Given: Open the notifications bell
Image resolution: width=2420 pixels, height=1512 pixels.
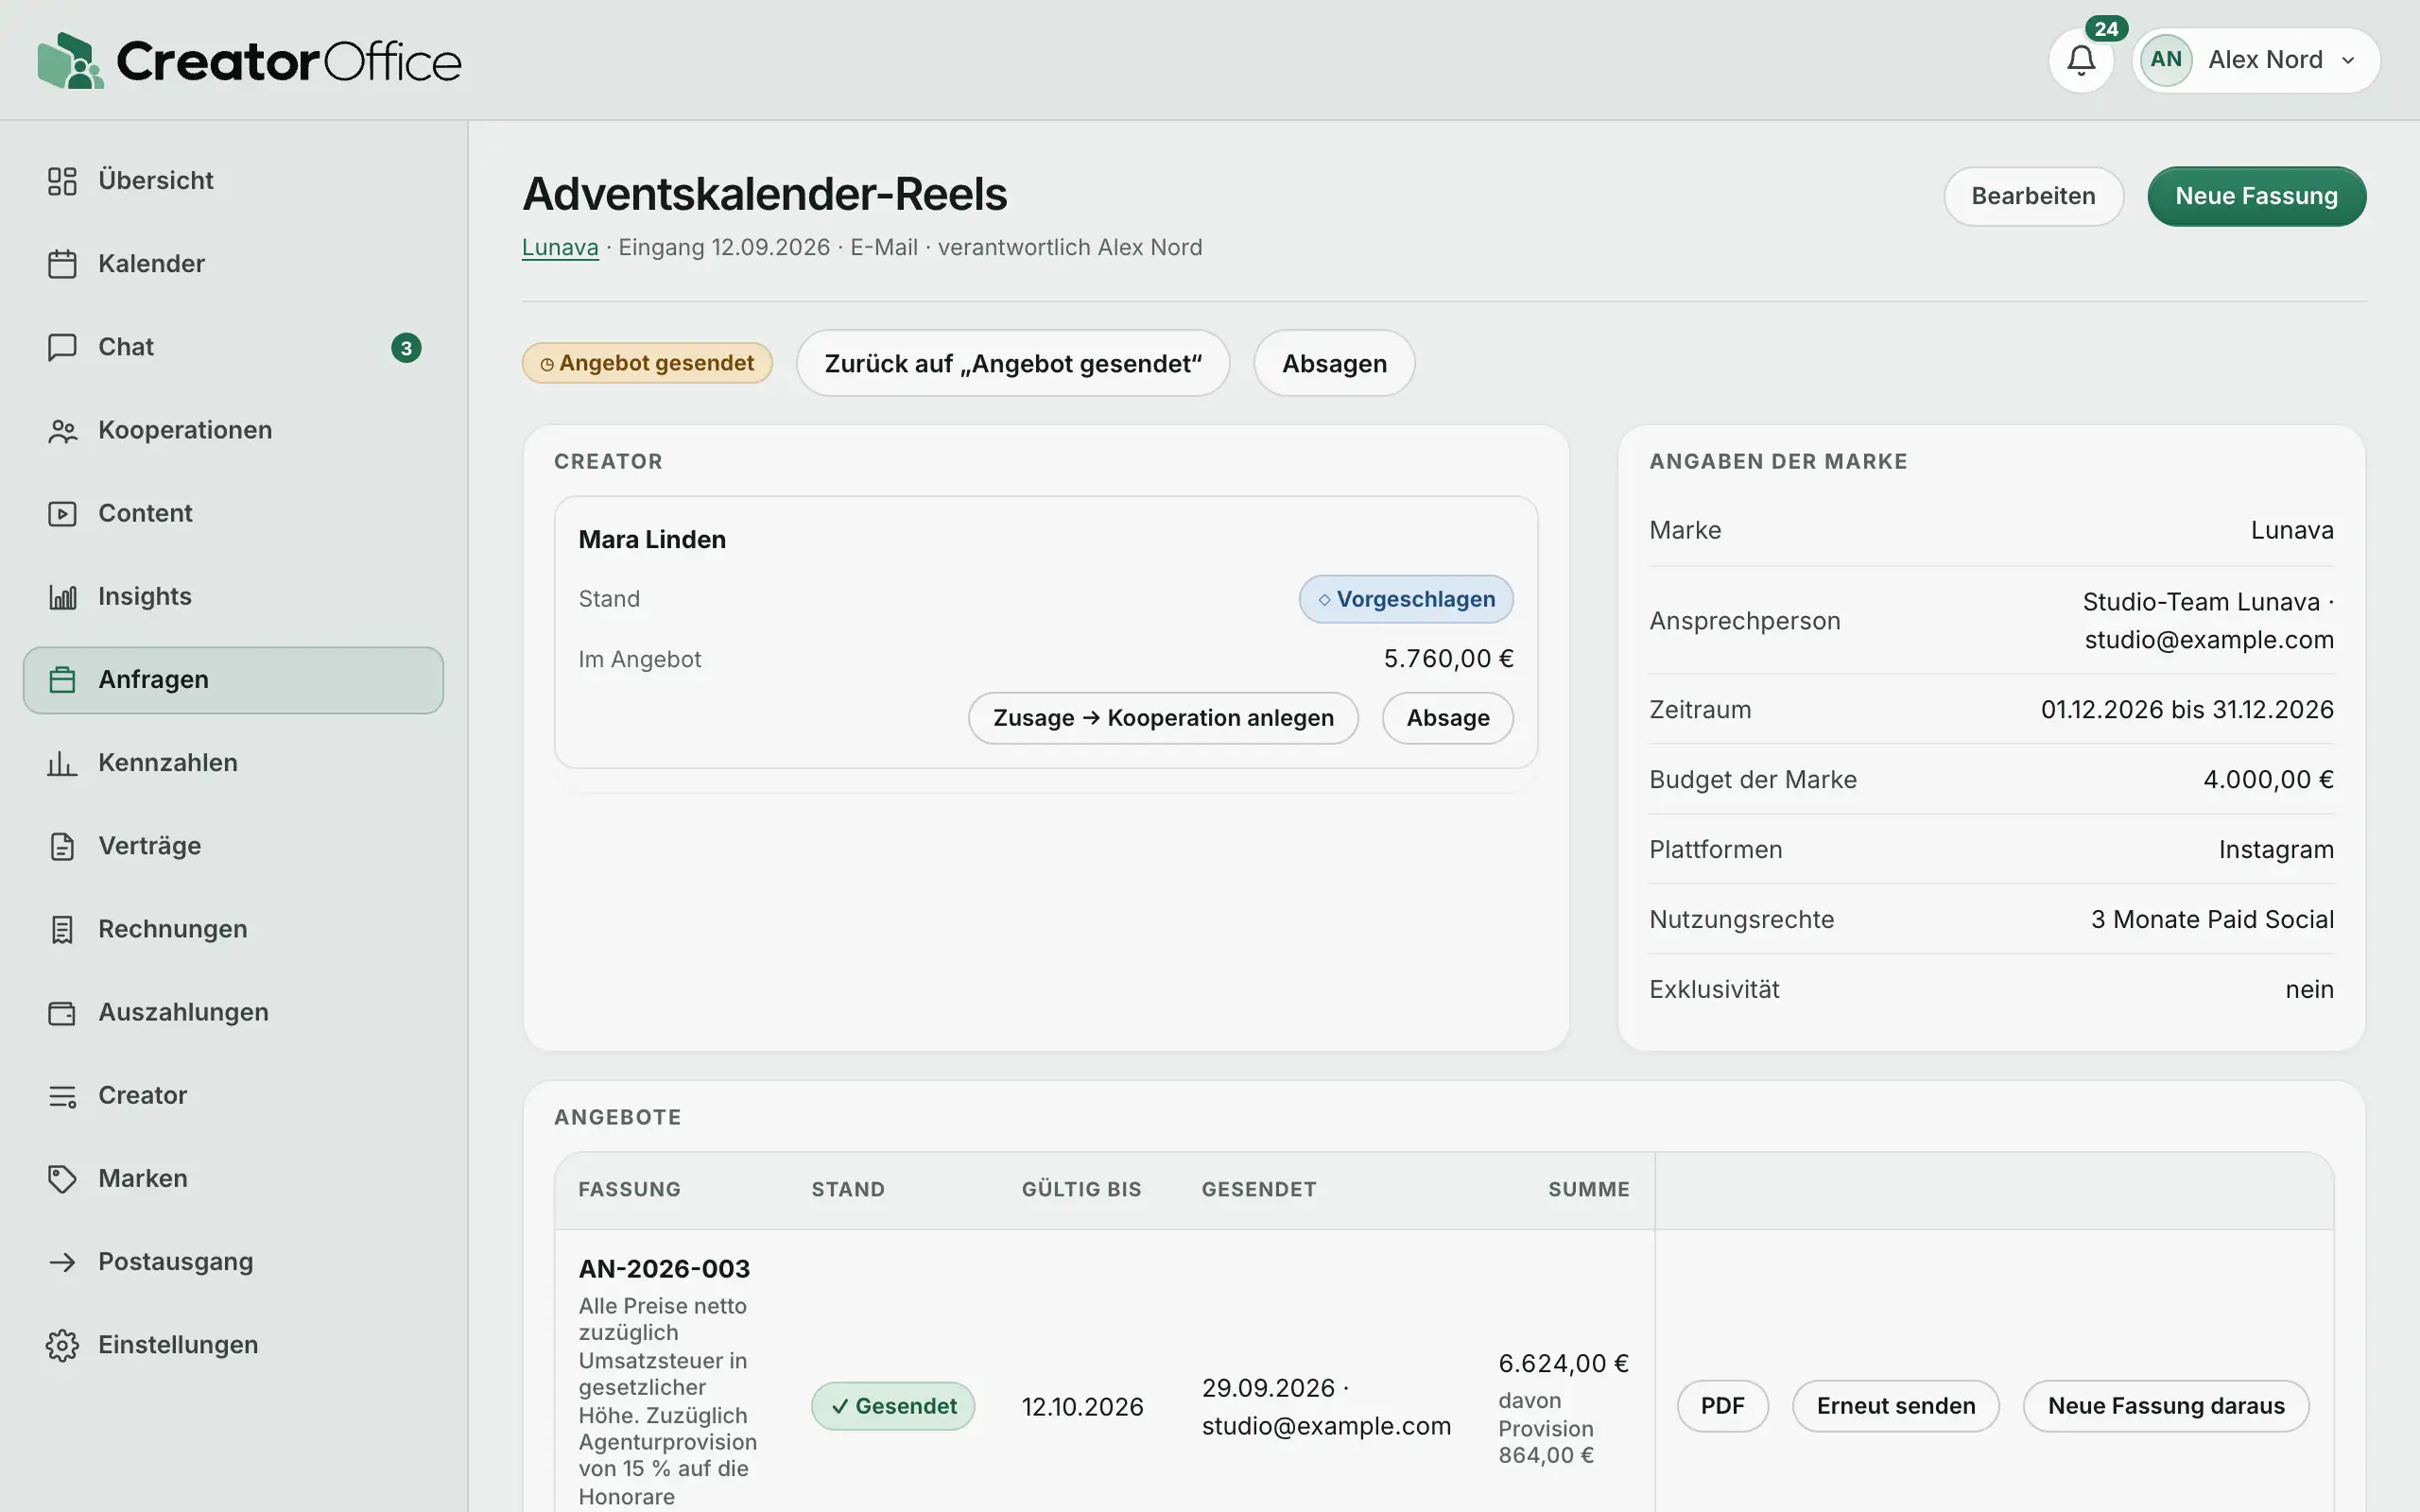Looking at the screenshot, I should (2080, 60).
